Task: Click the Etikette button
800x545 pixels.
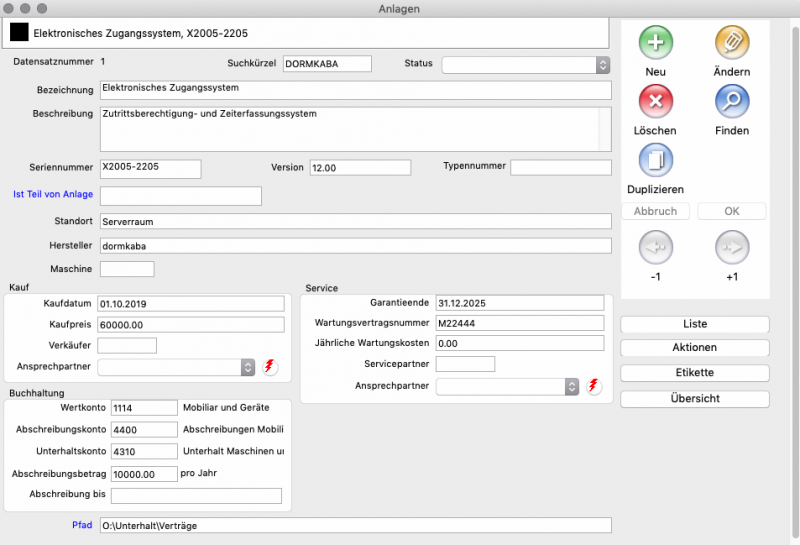Action: tap(695, 373)
